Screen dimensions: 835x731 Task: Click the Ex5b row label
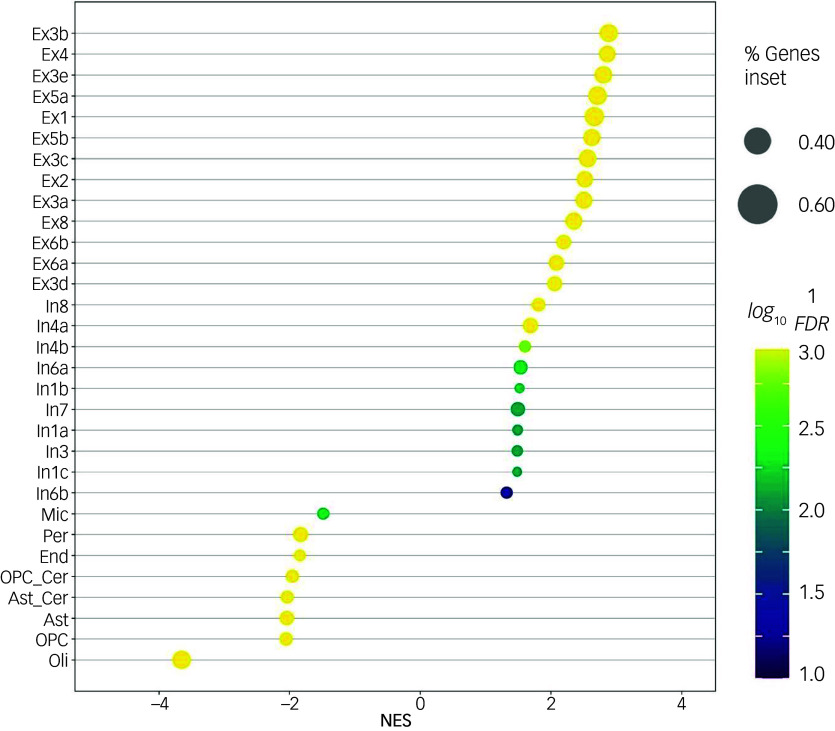tap(50, 138)
